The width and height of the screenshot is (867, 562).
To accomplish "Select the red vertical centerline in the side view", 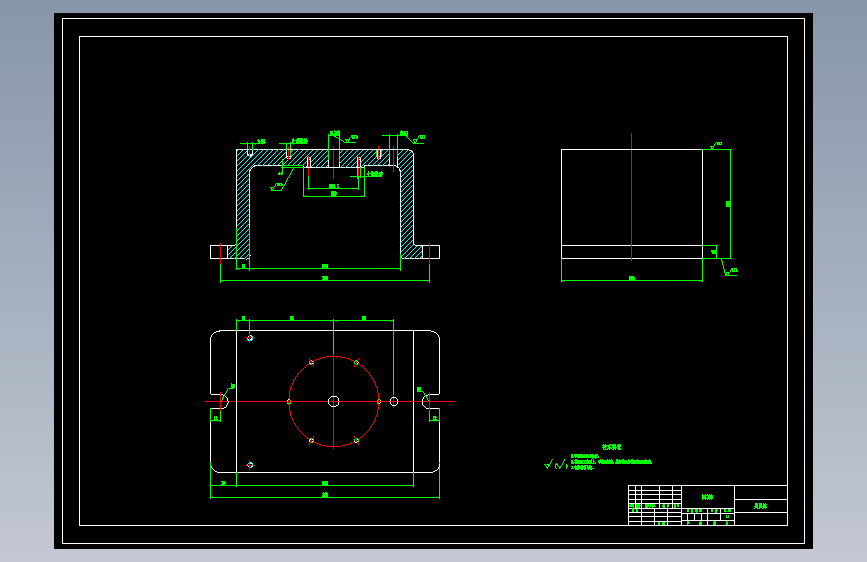I will click(x=631, y=196).
